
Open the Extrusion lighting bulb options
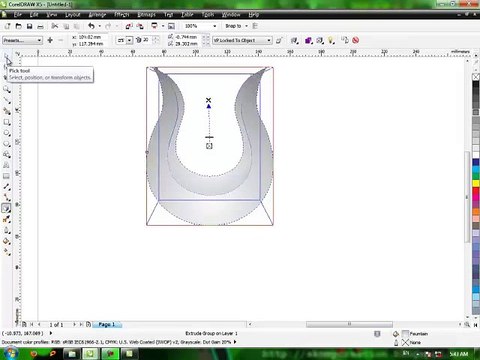(x=331, y=40)
